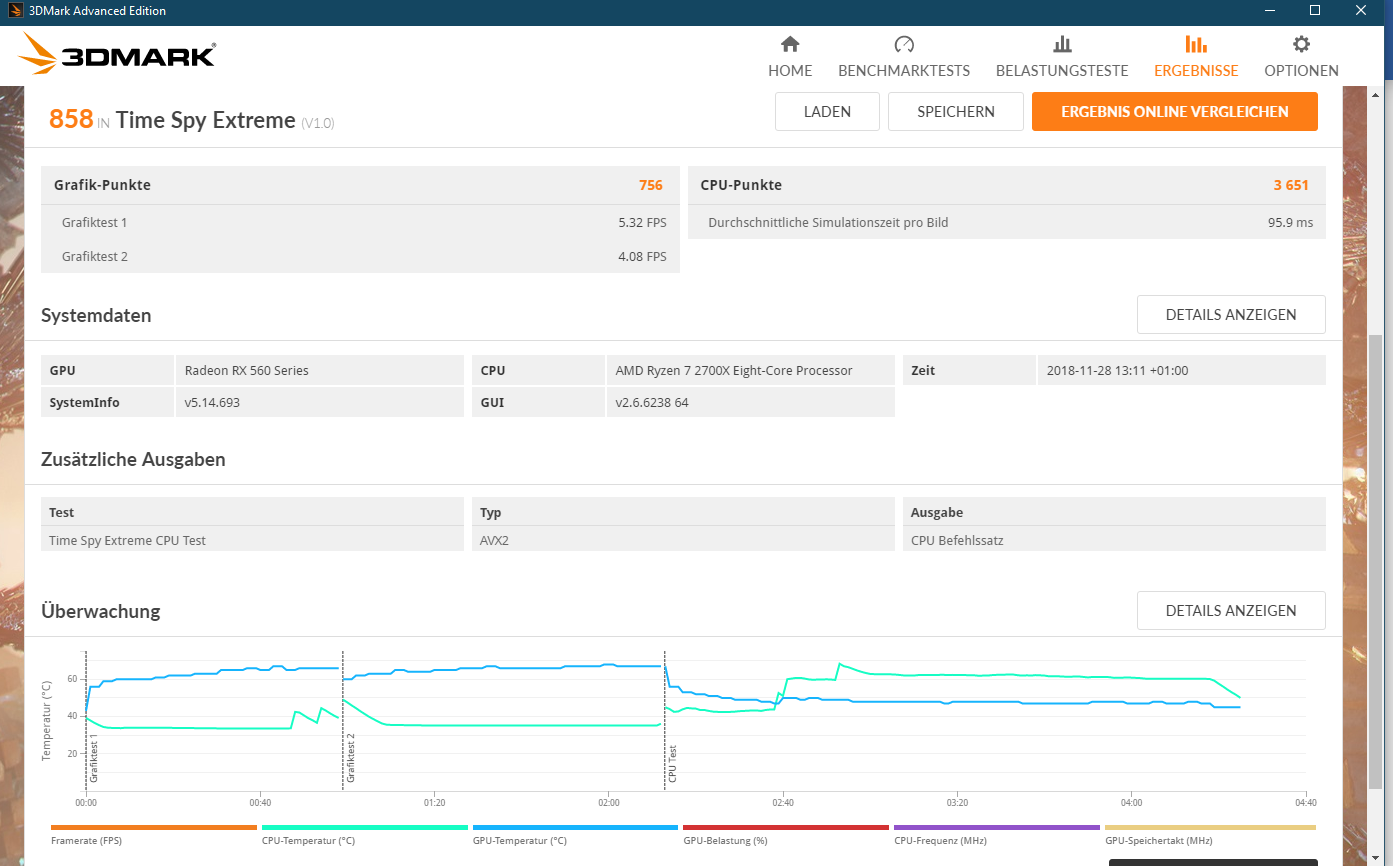The height and width of the screenshot is (866, 1393).
Task: Click the Time Spy Extreme title
Action: (206, 121)
